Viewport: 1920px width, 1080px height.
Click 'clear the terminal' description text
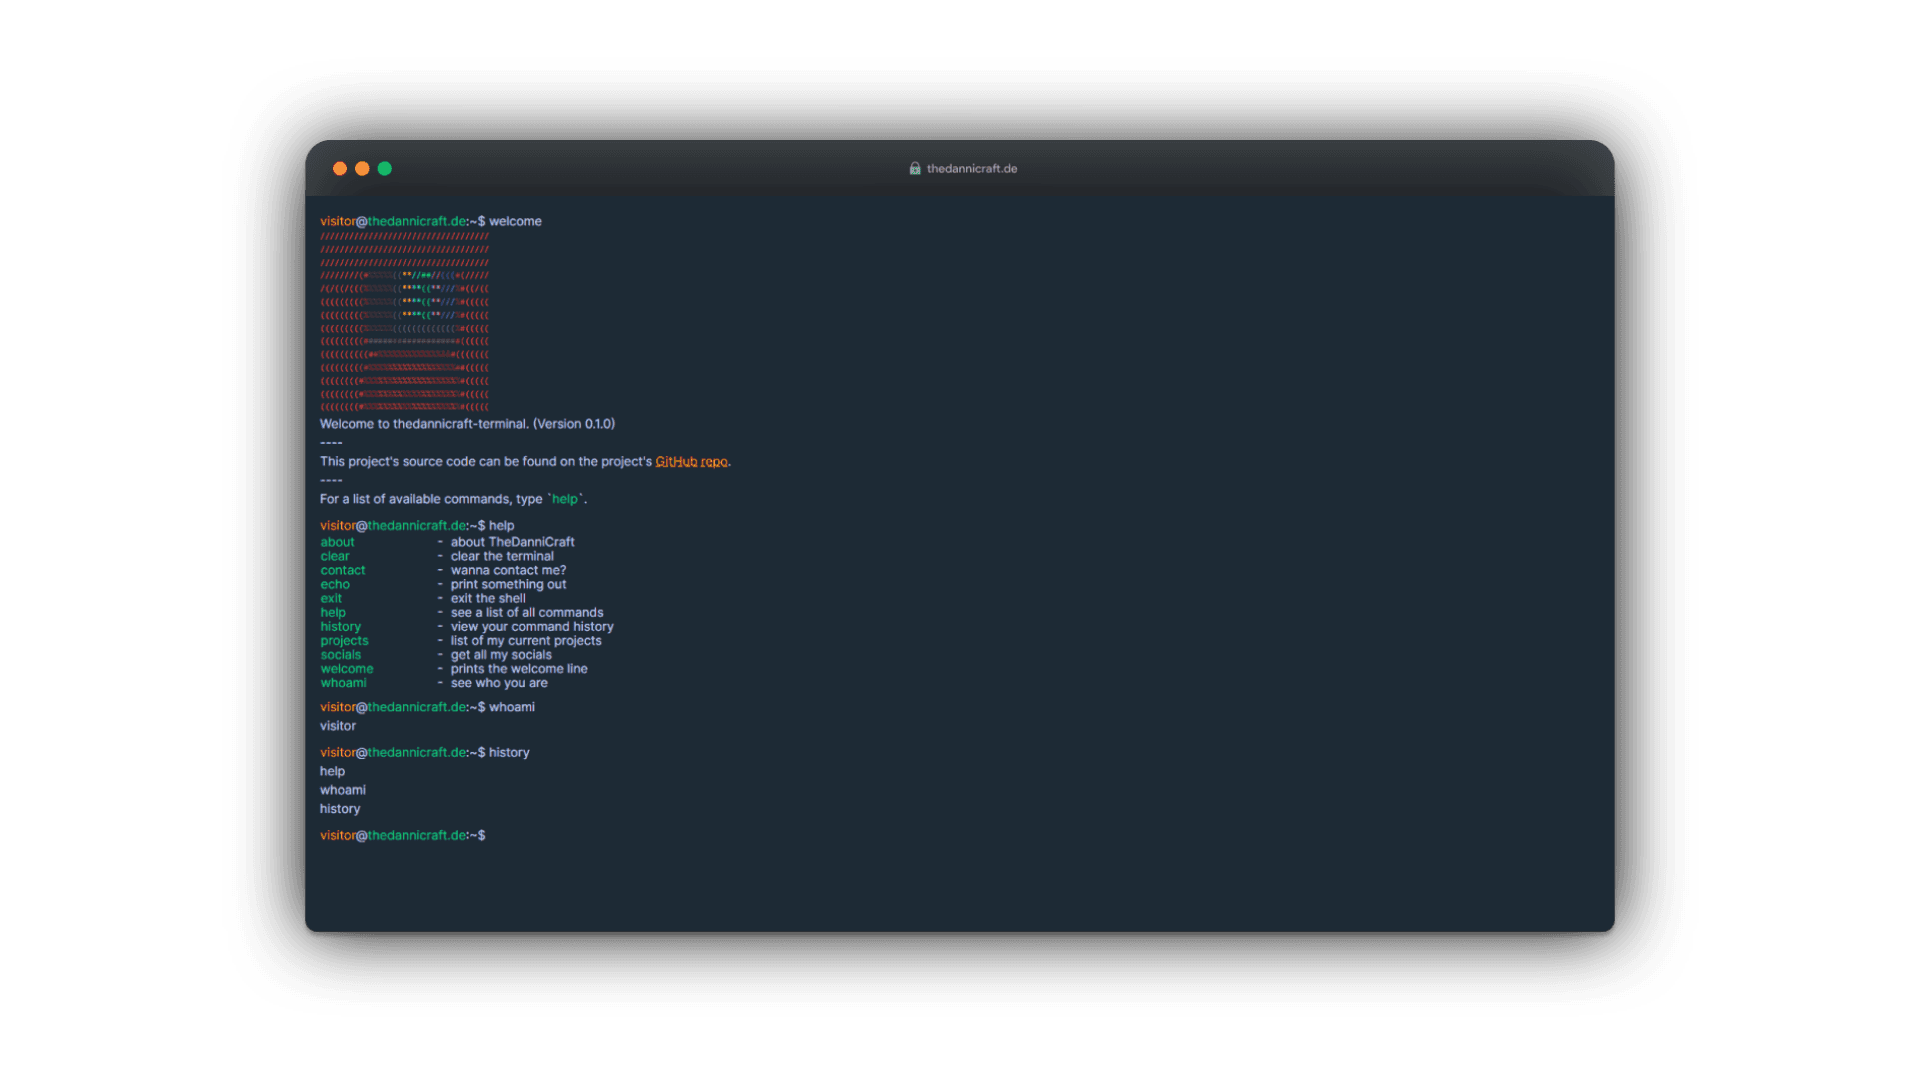[502, 556]
